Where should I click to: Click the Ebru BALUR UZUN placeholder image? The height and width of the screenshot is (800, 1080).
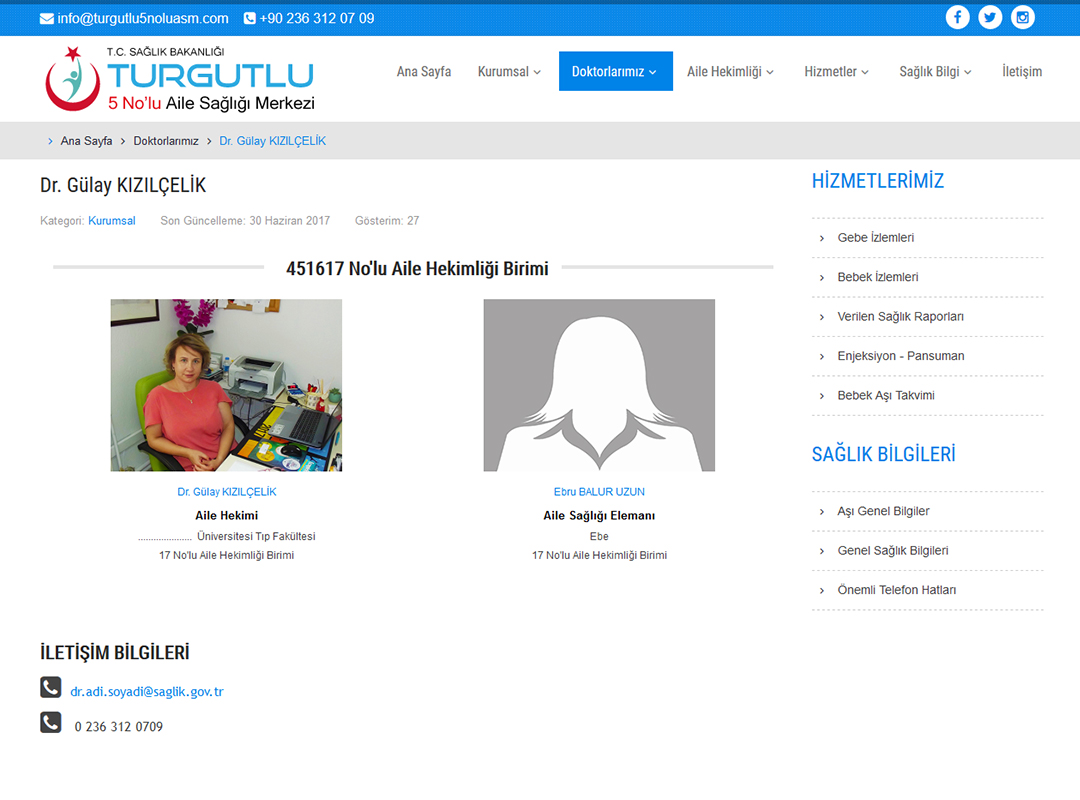[599, 385]
